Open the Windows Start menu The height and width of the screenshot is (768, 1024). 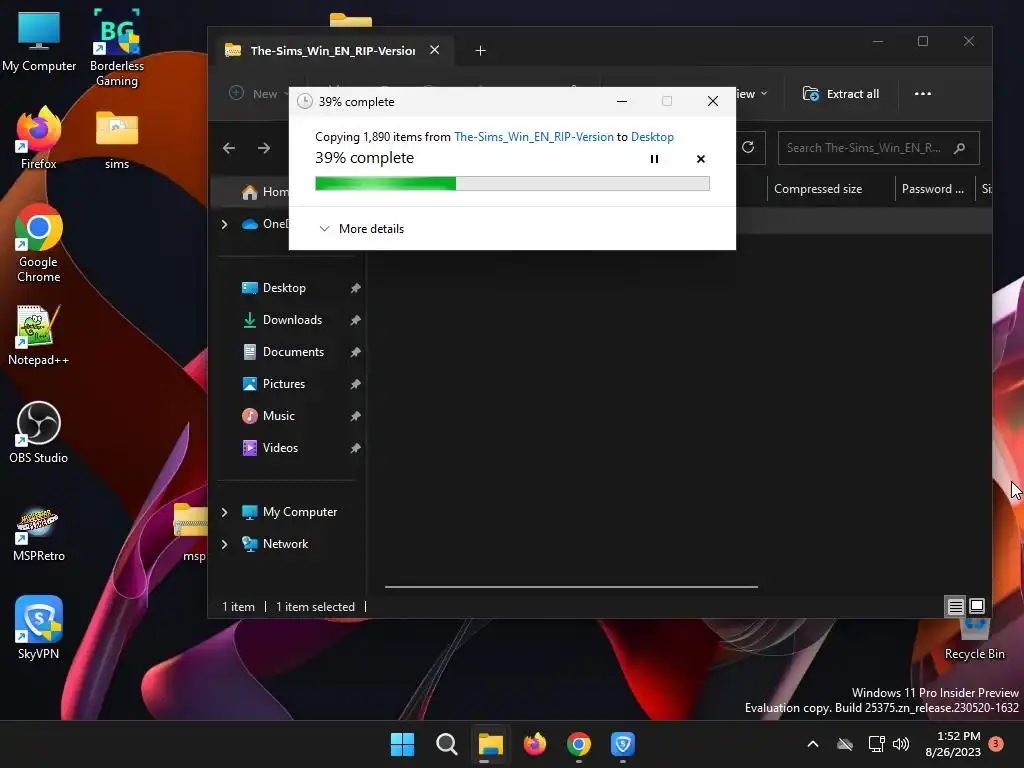pyautogui.click(x=402, y=744)
